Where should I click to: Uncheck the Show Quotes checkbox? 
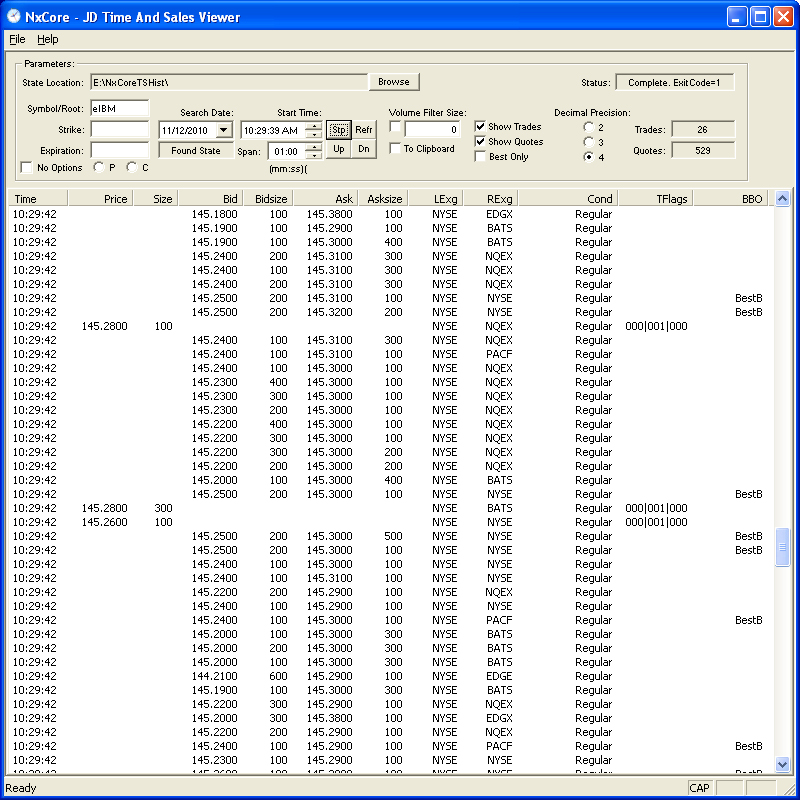[x=481, y=142]
